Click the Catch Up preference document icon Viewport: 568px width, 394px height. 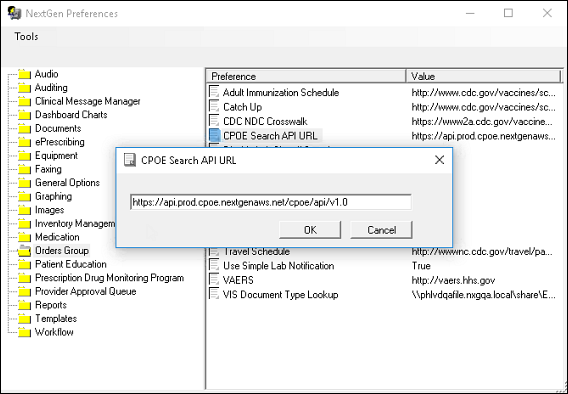tap(214, 107)
